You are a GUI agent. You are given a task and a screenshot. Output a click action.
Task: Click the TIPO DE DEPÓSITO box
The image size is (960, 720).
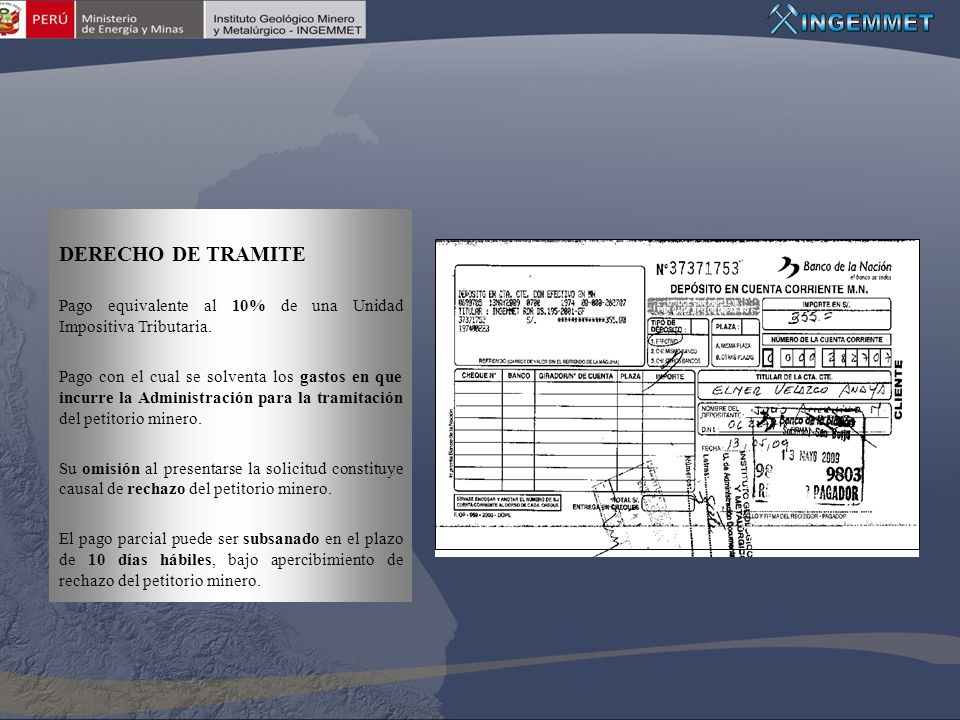(678, 342)
